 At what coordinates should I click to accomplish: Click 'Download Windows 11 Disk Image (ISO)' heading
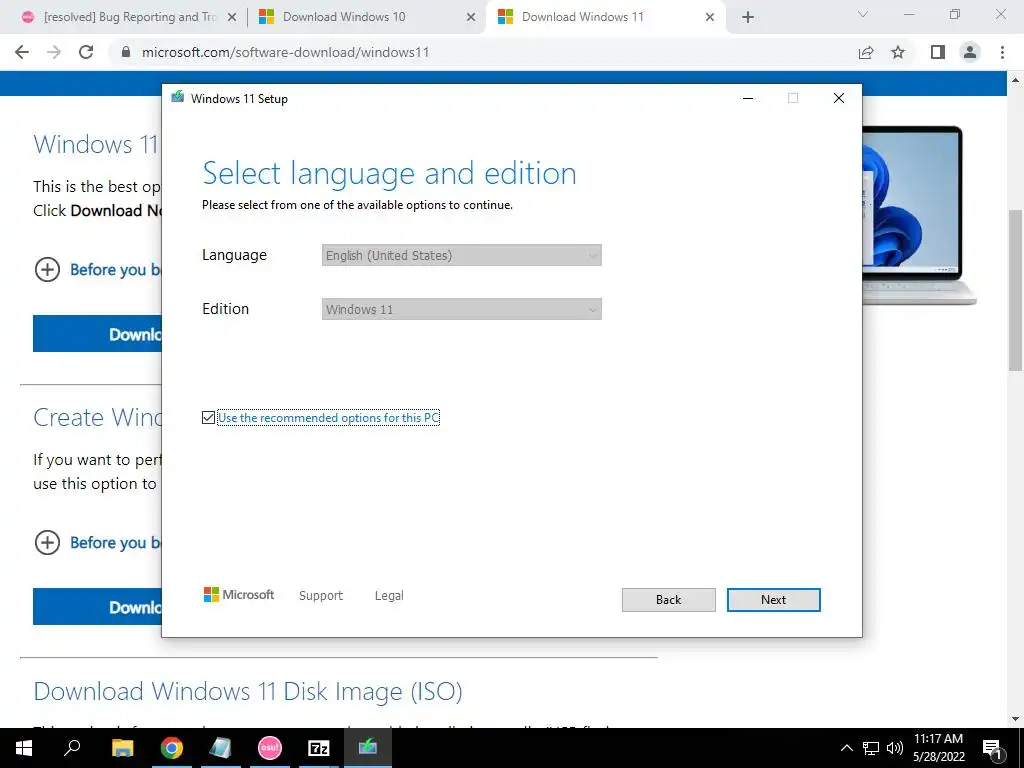[248, 691]
